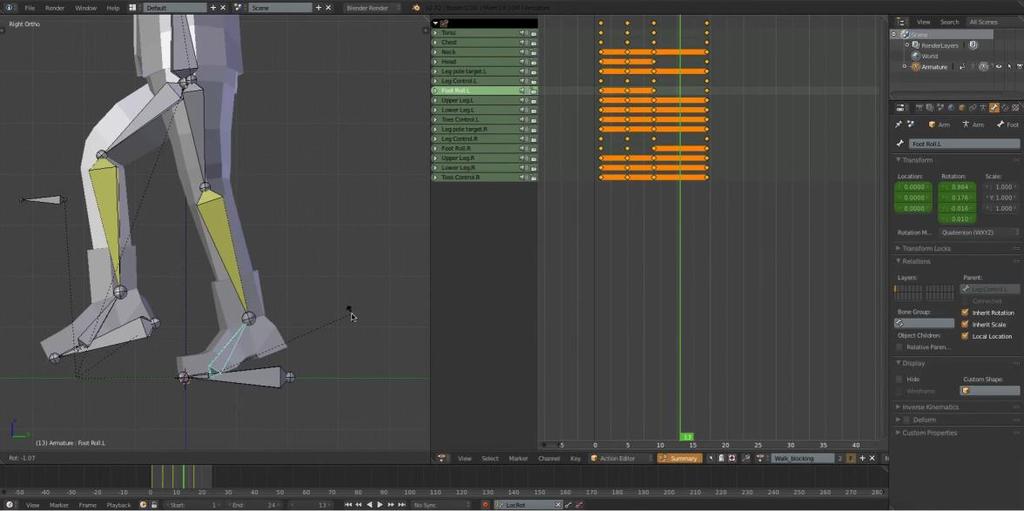Screen dimensions: 1024x511
Task: Click the current frame marker 13 in dope sheet
Action: click(686, 437)
